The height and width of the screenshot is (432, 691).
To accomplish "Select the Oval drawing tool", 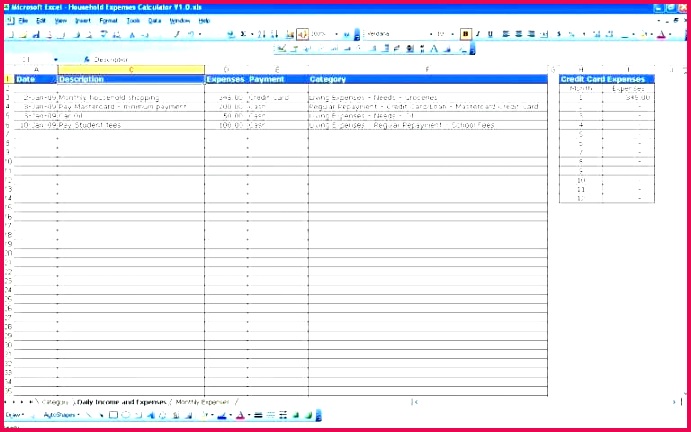I will point(126,415).
